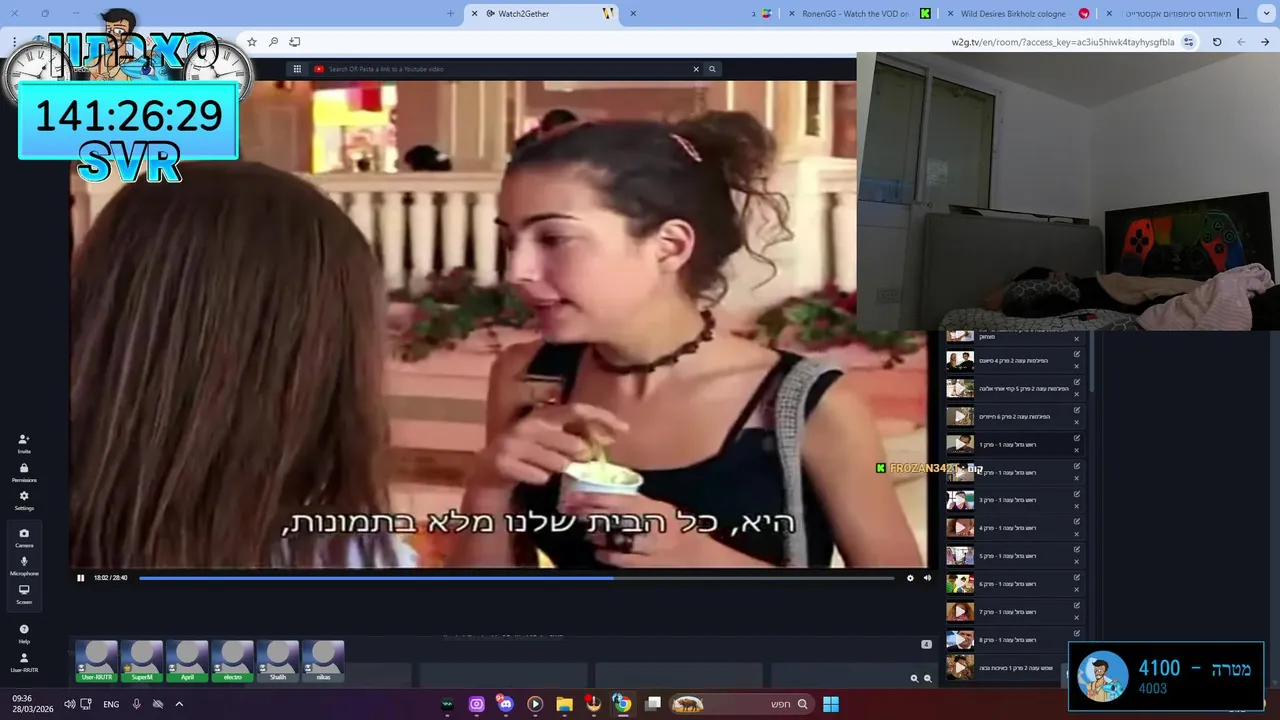Open File Explorer from the taskbar
Viewport: 1280px width, 720px height.
point(564,704)
